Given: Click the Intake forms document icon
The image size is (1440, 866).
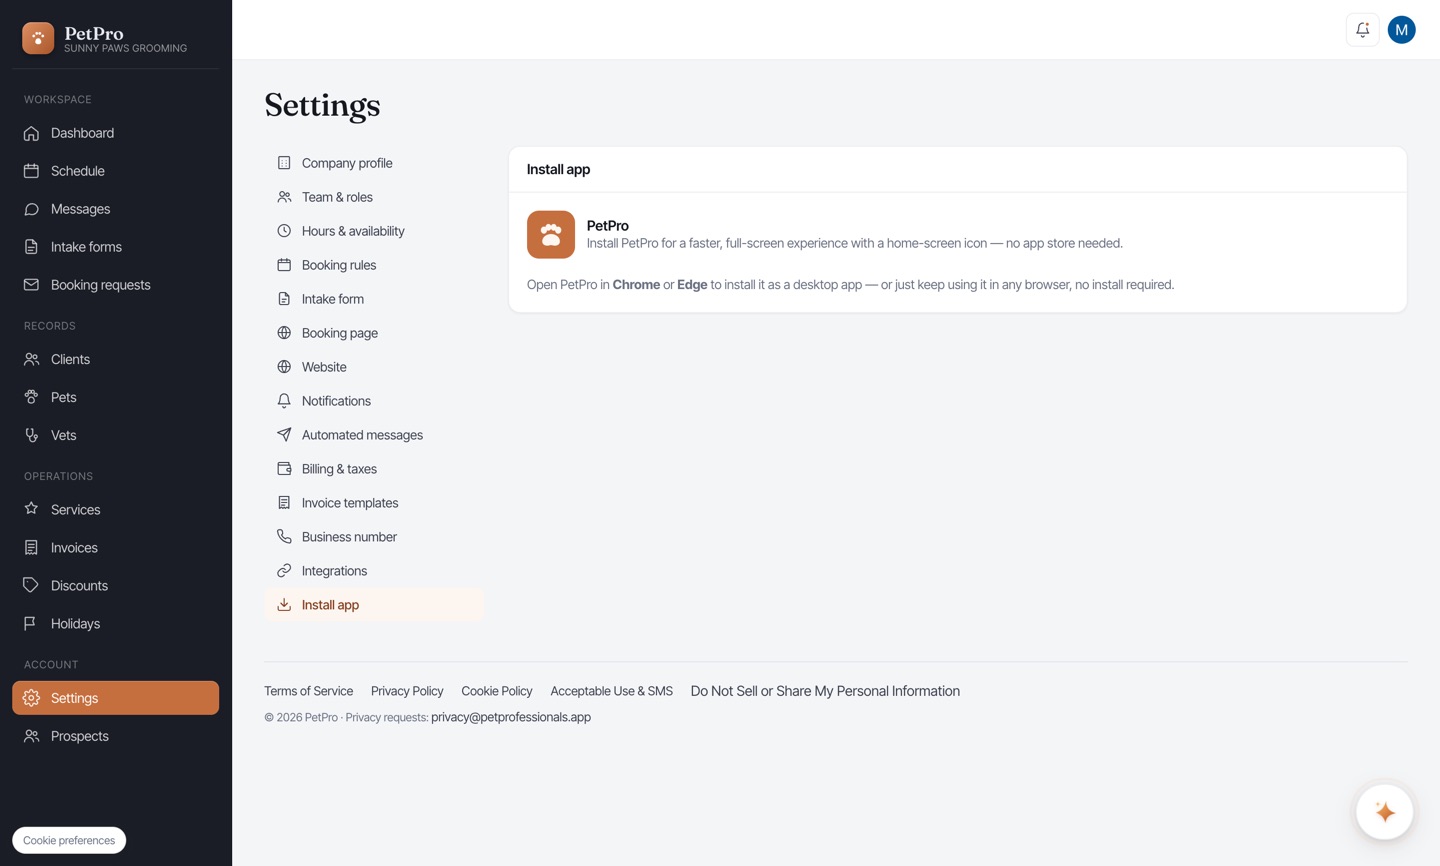Looking at the screenshot, I should (x=31, y=247).
